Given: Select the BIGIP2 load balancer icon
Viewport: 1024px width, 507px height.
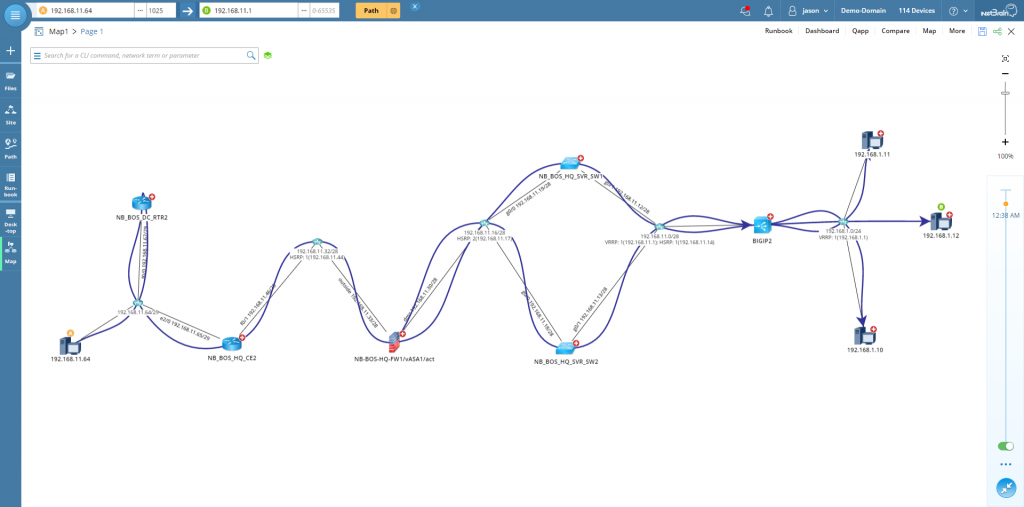Looking at the screenshot, I should pyautogui.click(x=762, y=225).
